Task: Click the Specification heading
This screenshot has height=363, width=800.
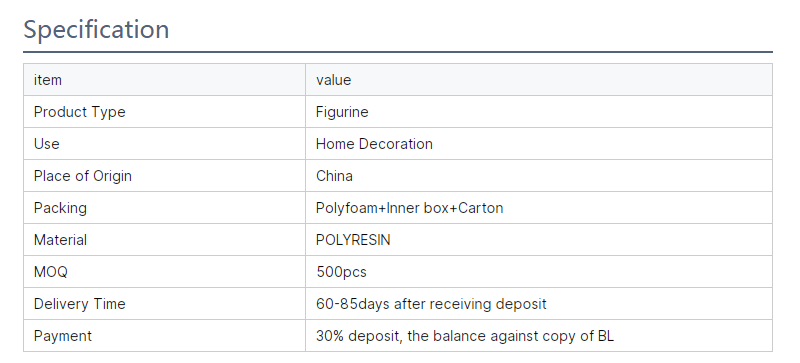Action: [x=96, y=30]
